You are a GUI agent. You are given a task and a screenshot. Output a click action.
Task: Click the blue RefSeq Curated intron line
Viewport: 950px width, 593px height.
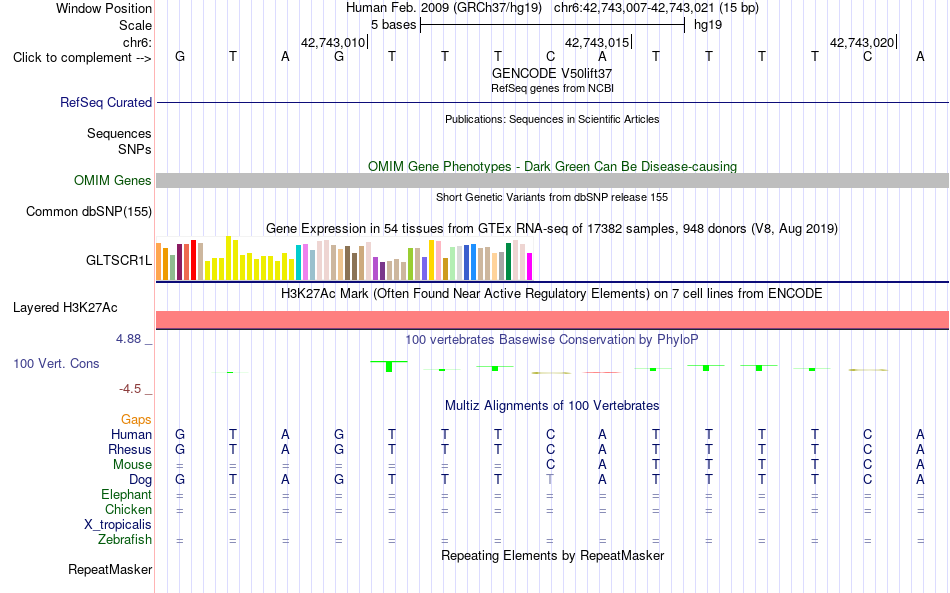552,102
